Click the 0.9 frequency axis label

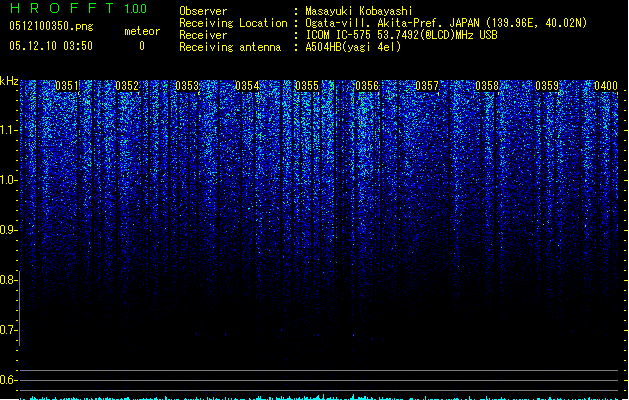[x=8, y=230]
